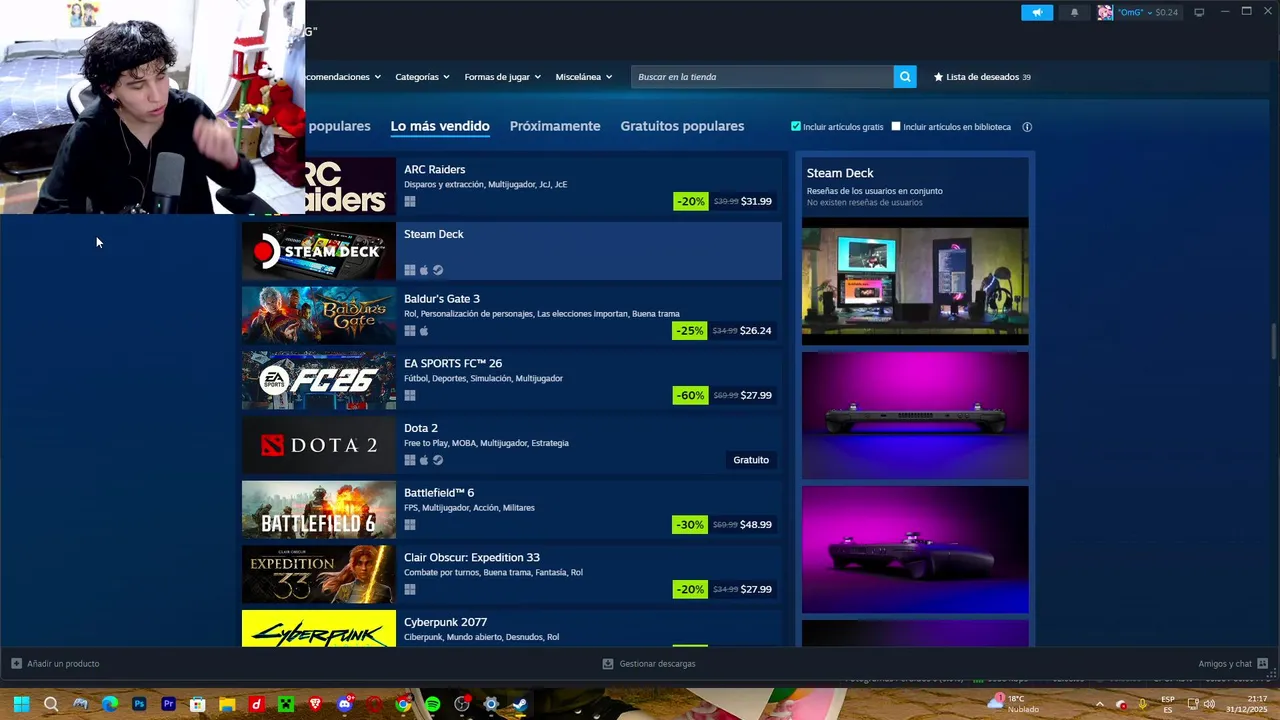Open Discord from the taskbar
This screenshot has height=720, width=1280.
345,704
